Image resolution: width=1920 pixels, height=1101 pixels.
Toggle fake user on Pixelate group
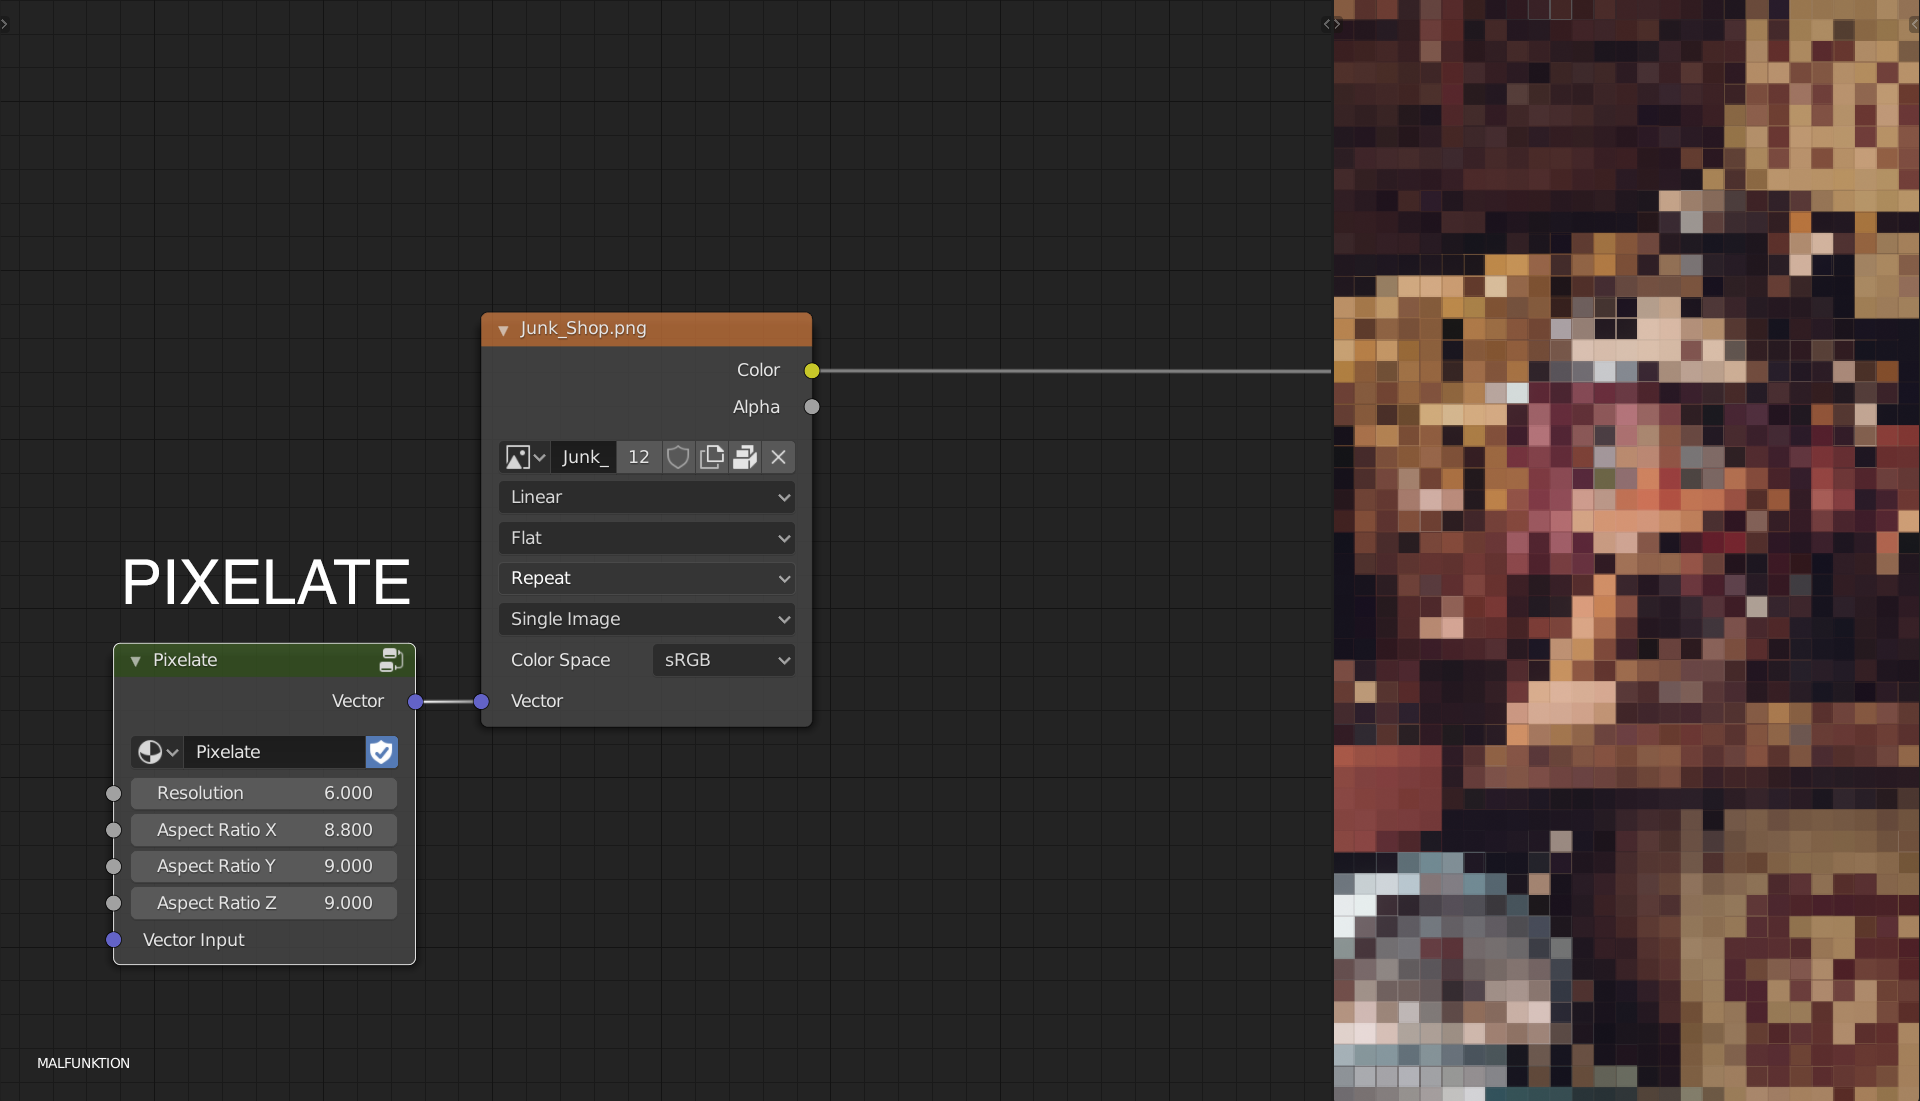tap(381, 752)
